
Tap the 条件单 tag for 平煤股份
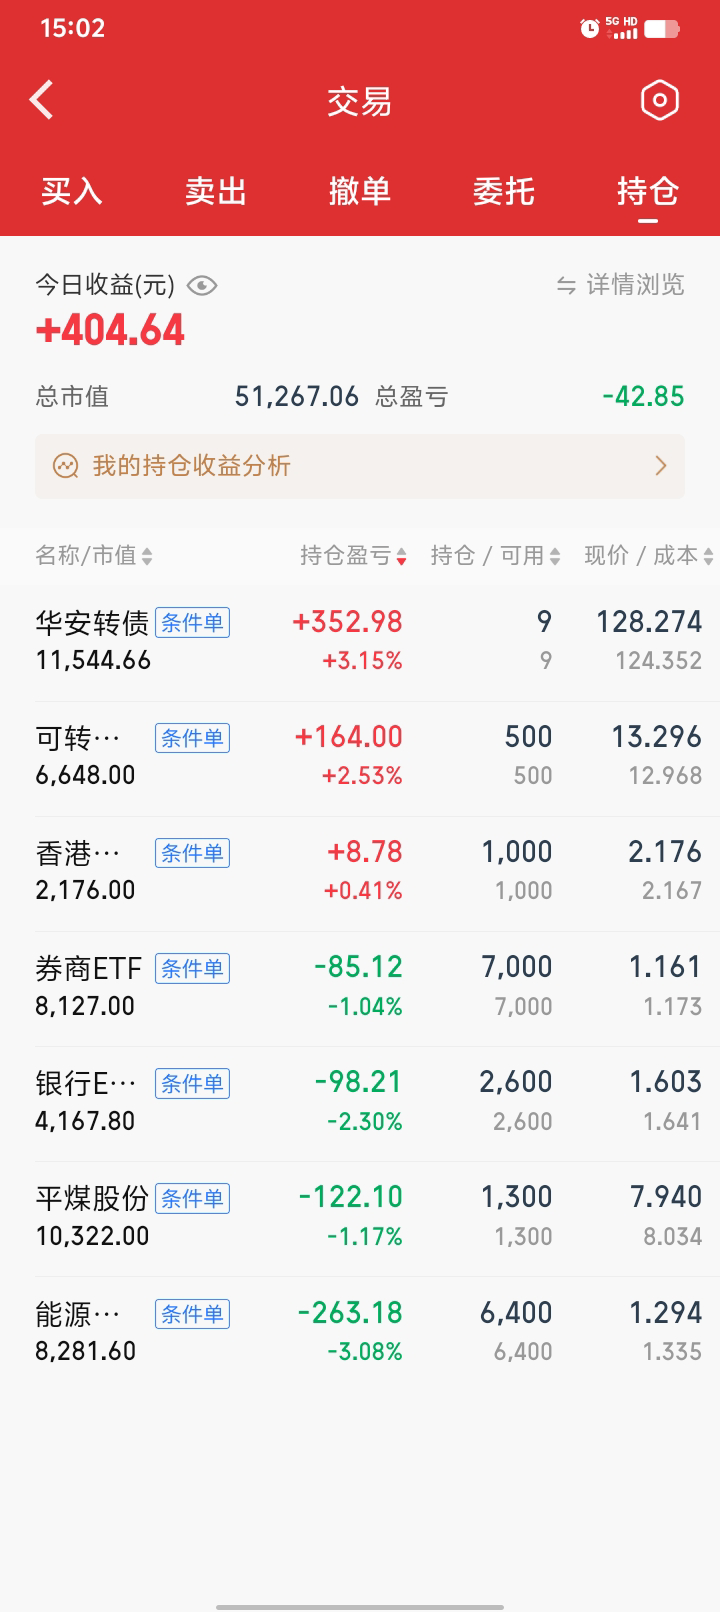192,1198
